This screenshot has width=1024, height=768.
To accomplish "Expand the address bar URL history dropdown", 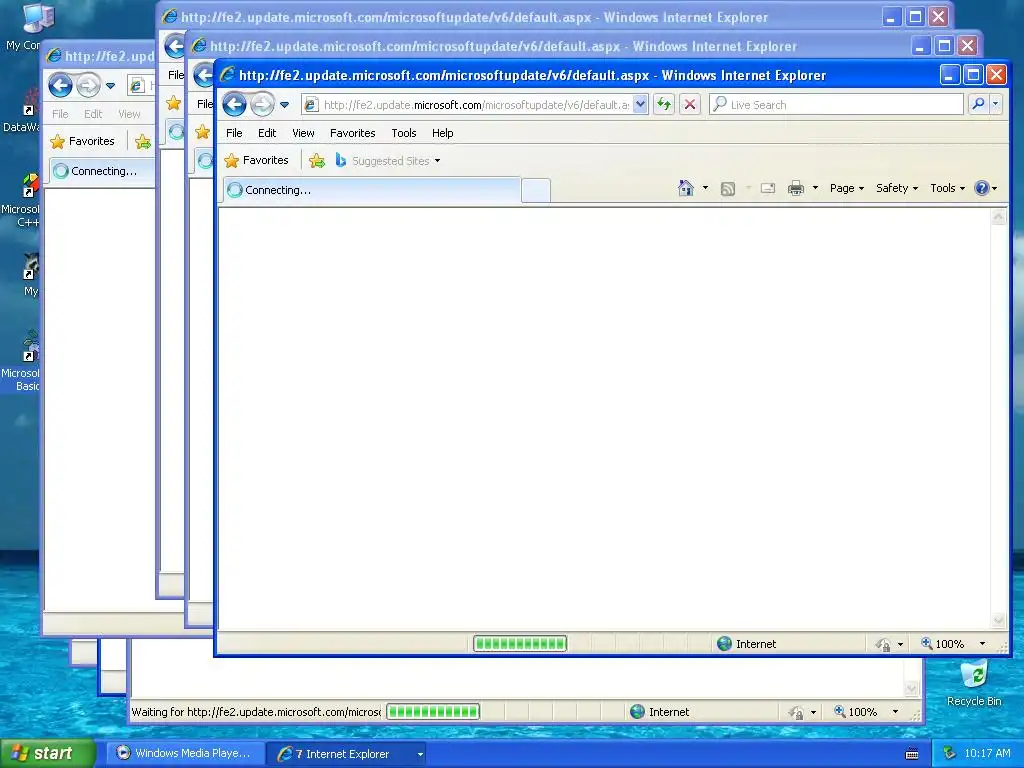I will (x=641, y=104).
